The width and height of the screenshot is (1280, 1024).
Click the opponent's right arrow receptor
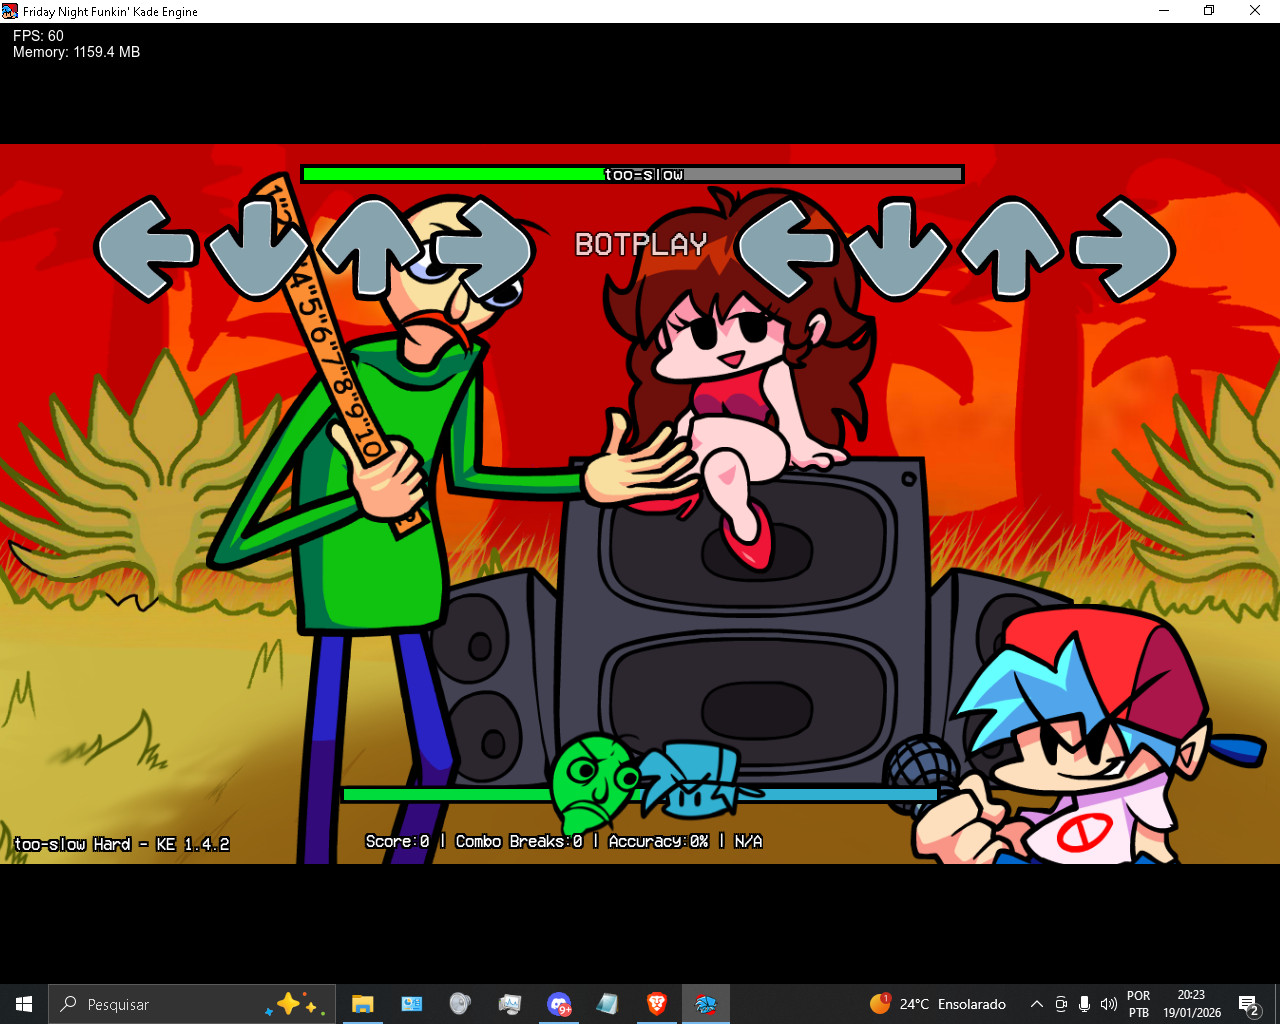[482, 249]
